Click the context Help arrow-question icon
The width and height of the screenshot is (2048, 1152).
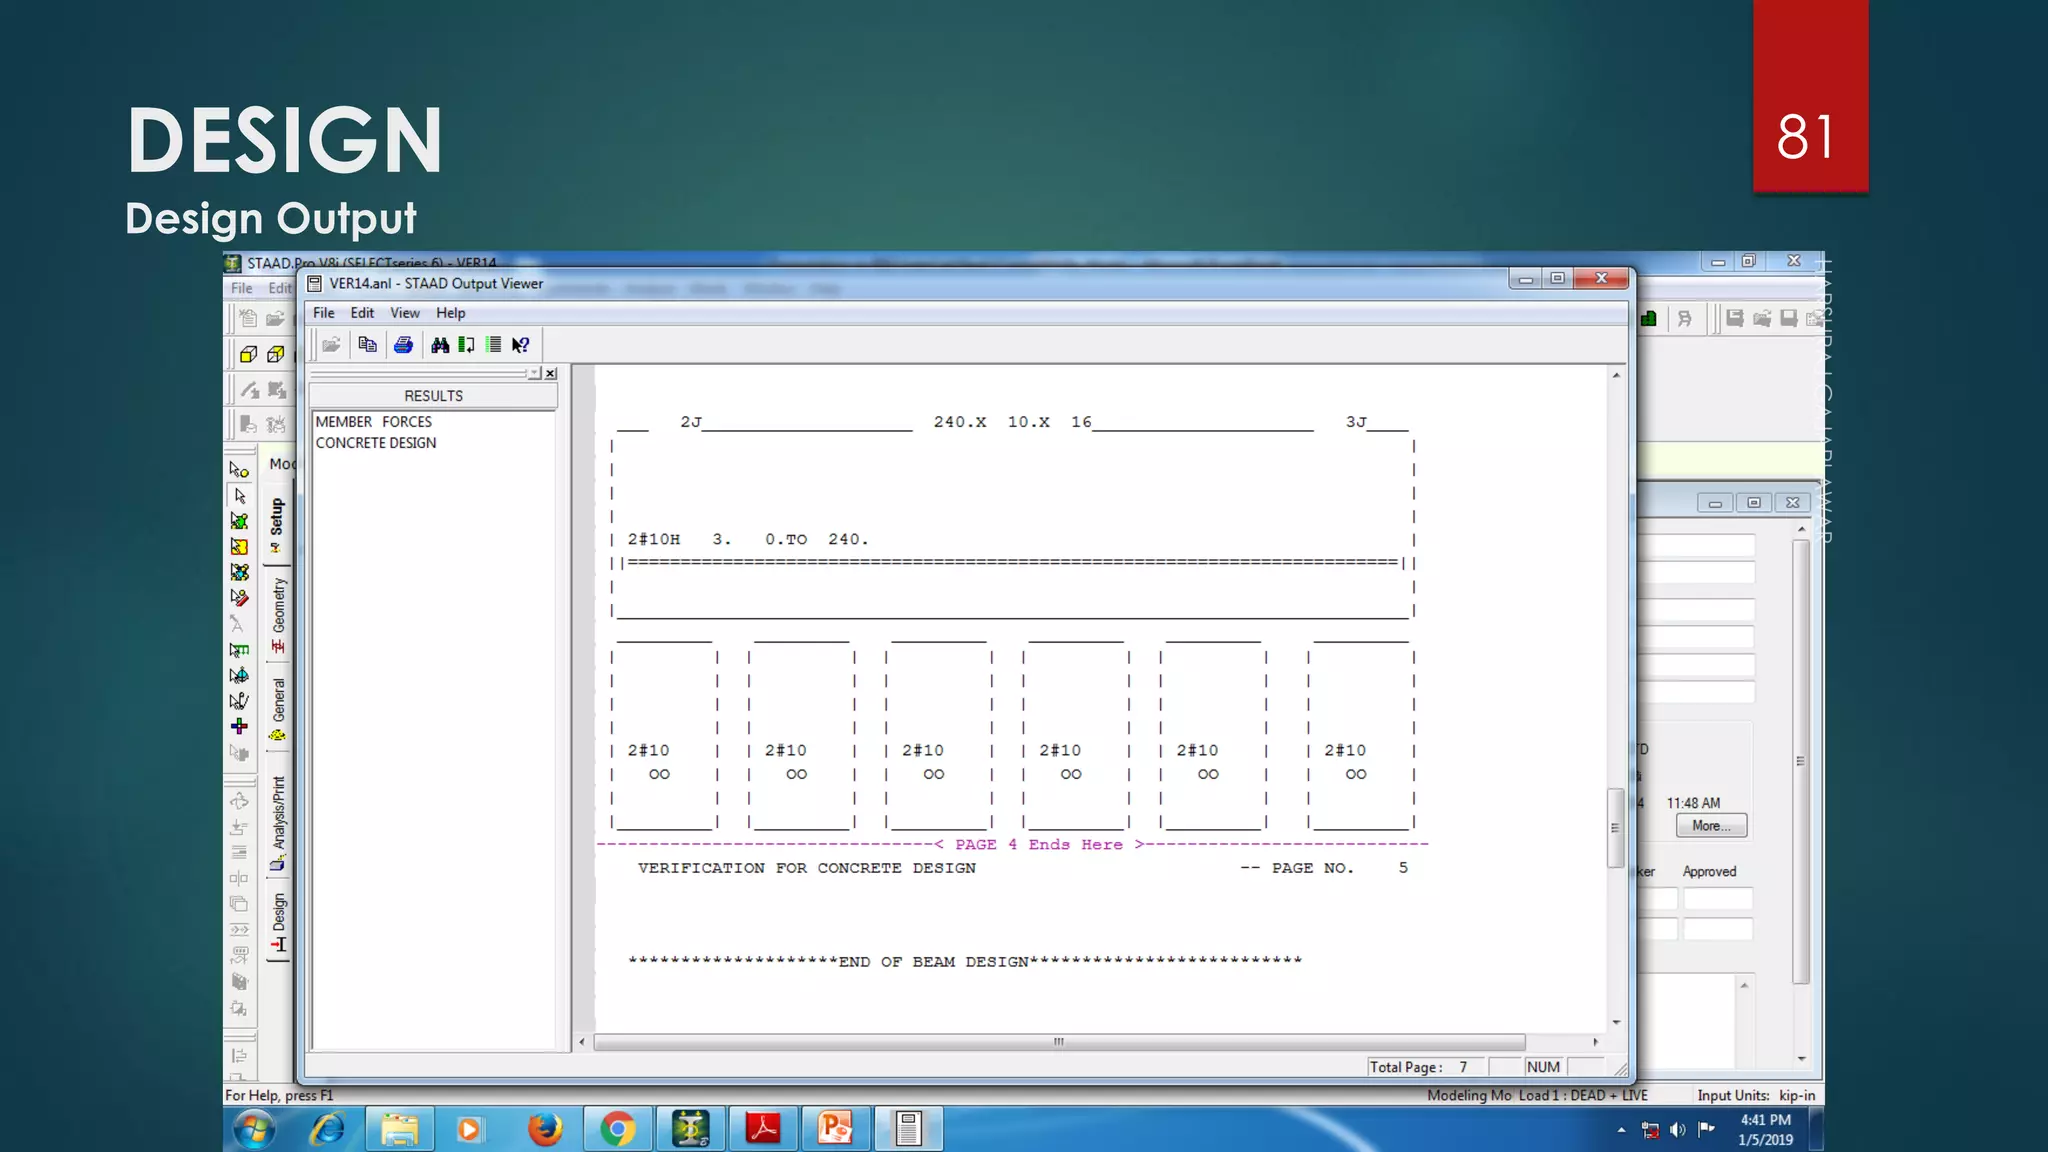[x=520, y=345]
